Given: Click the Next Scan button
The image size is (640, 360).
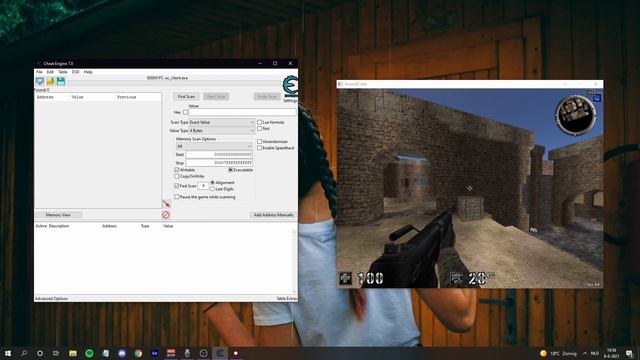Looking at the screenshot, I should [216, 97].
